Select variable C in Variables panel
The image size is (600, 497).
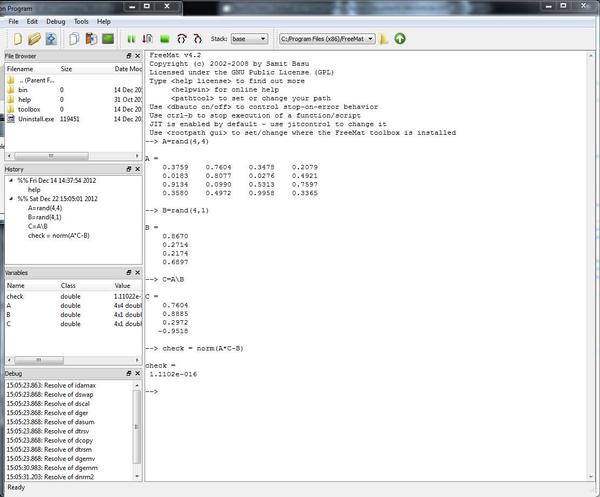[x=73, y=324]
